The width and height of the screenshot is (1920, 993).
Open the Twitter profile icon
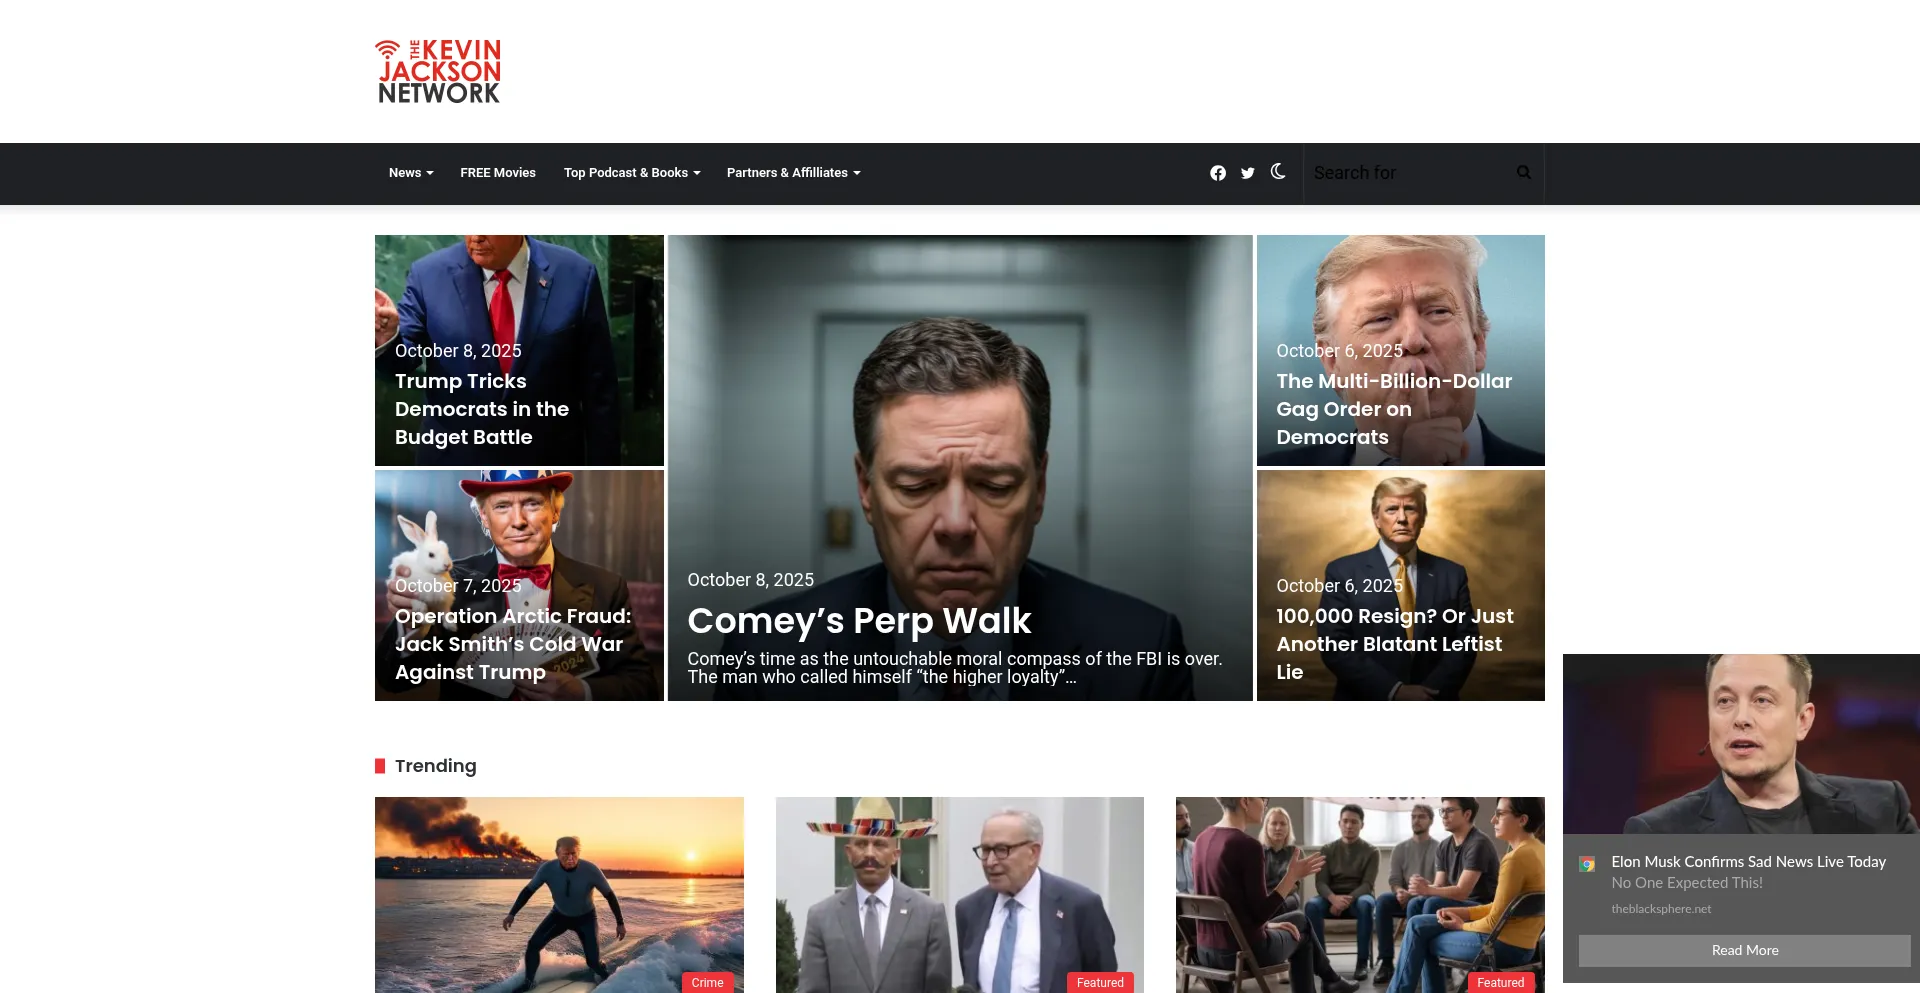tap(1247, 173)
